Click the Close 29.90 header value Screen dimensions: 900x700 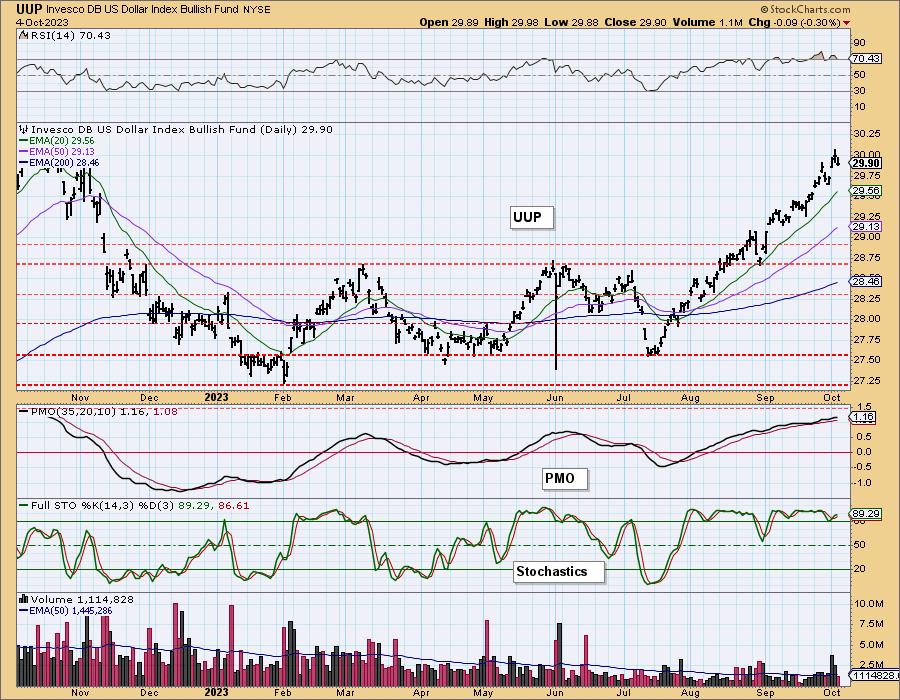635,22
